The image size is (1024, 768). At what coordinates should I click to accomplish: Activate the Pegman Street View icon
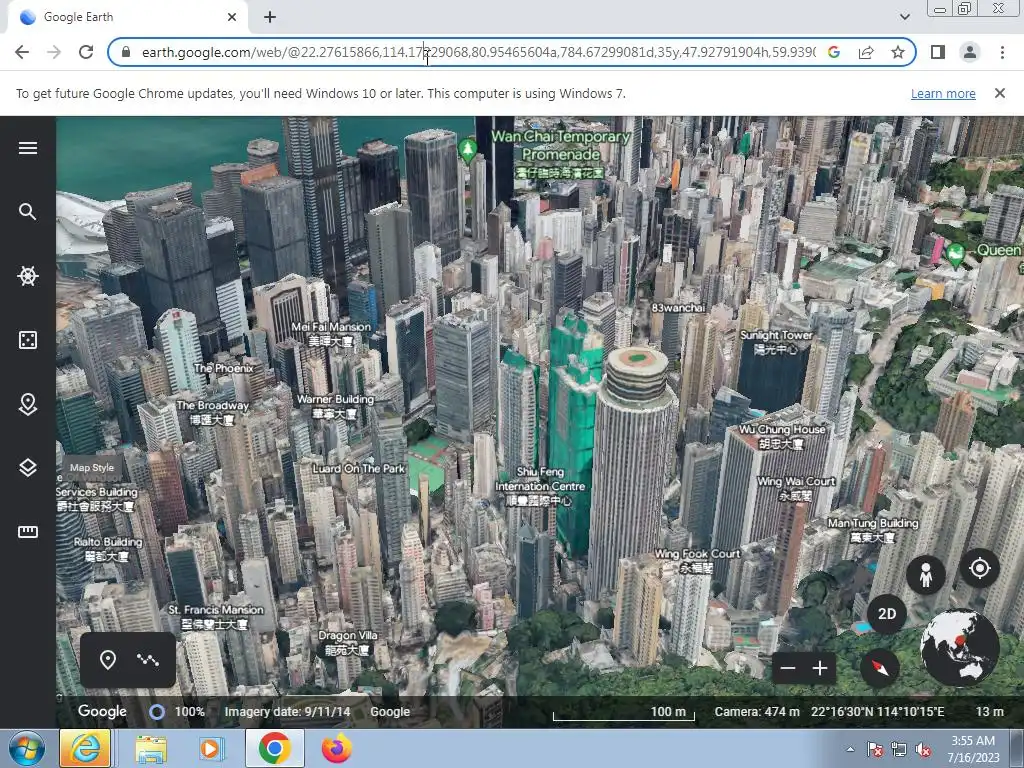925,575
